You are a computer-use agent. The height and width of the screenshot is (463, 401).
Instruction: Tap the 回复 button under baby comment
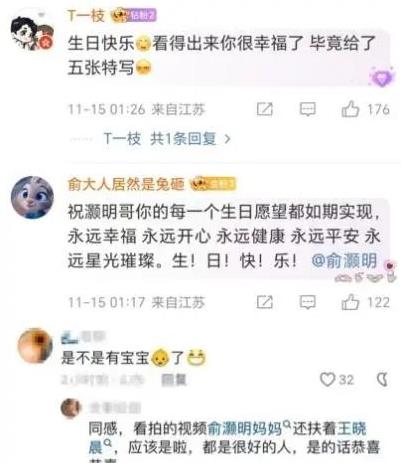[174, 380]
